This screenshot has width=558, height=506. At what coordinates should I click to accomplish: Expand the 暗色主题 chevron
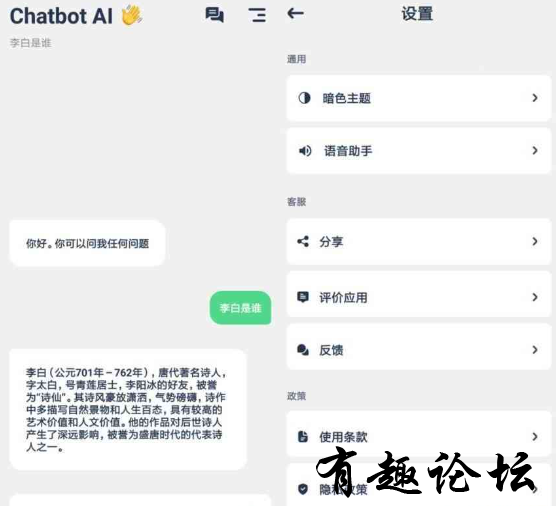pos(535,98)
